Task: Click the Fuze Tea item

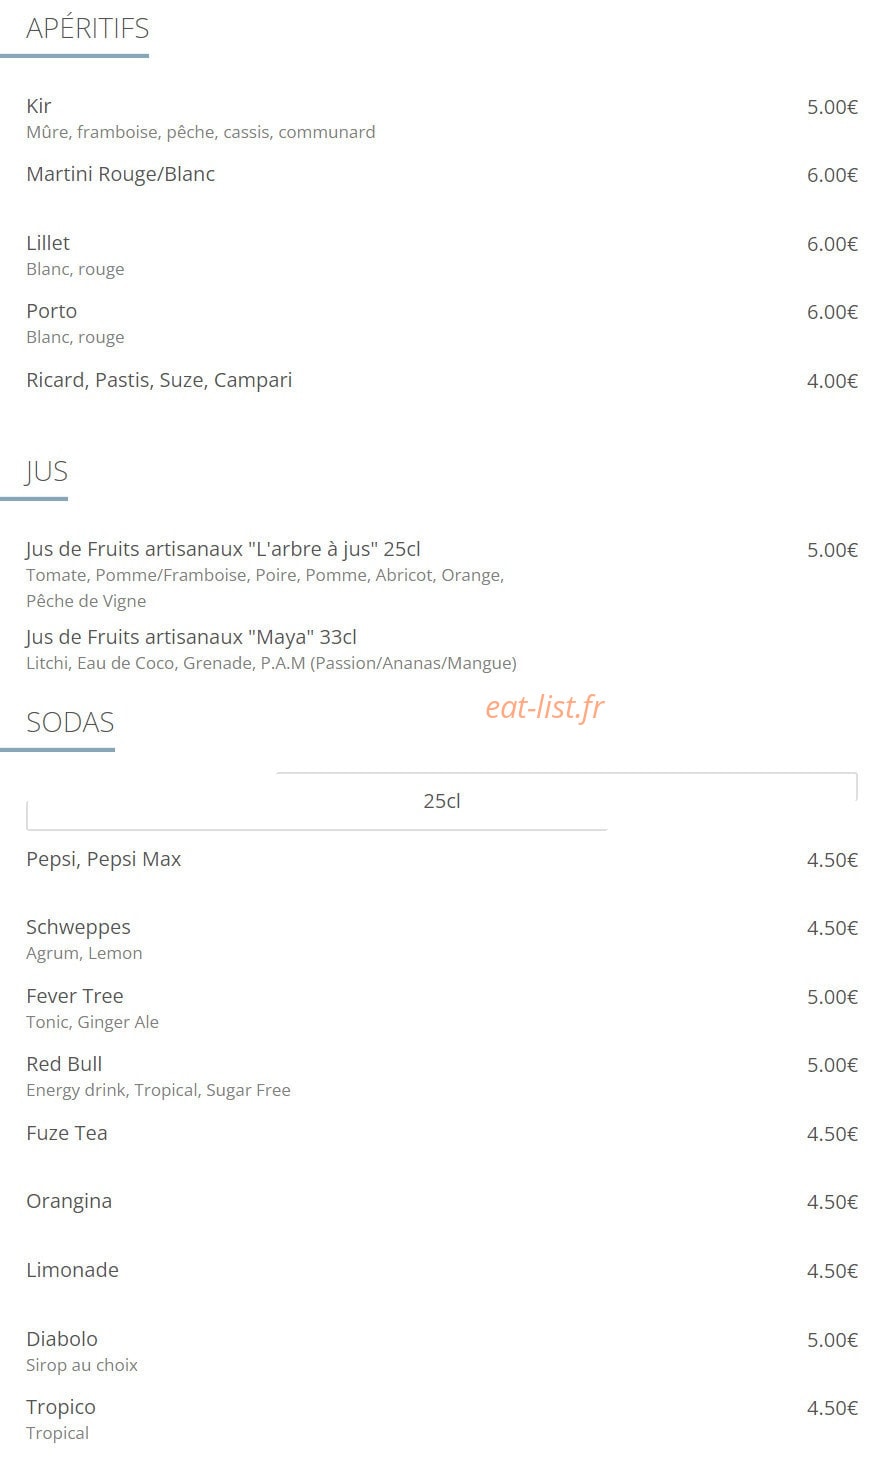Action: coord(67,1133)
